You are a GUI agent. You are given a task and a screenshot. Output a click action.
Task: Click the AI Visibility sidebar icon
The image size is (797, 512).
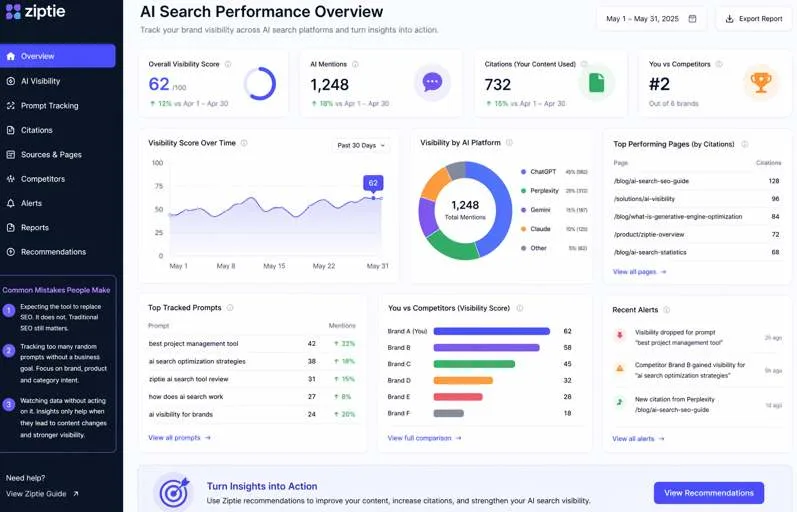(x=10, y=81)
